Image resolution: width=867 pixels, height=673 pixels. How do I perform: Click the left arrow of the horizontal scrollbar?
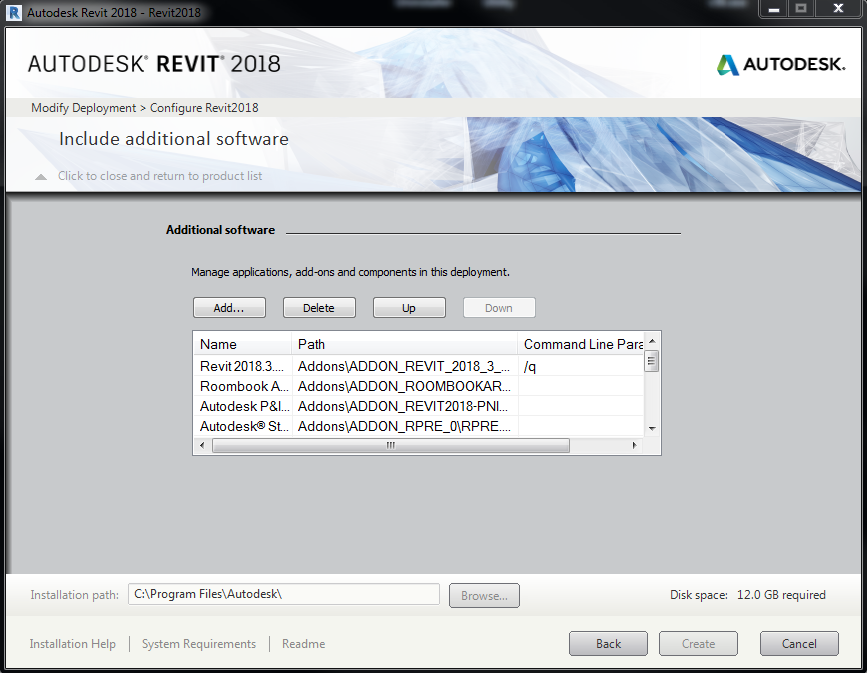(201, 444)
